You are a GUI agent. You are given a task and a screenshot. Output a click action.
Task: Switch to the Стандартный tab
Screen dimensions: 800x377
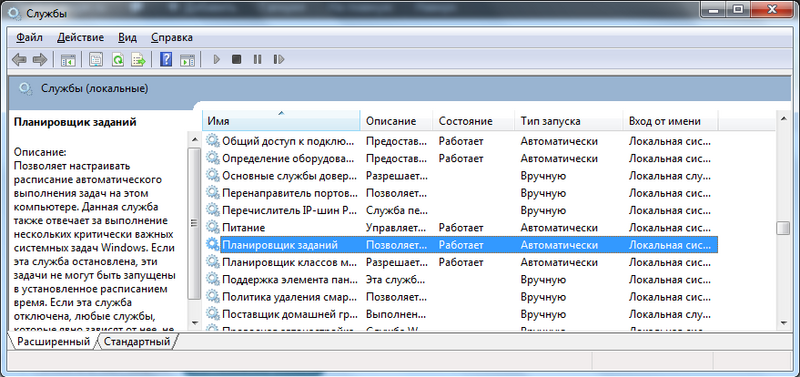(138, 342)
